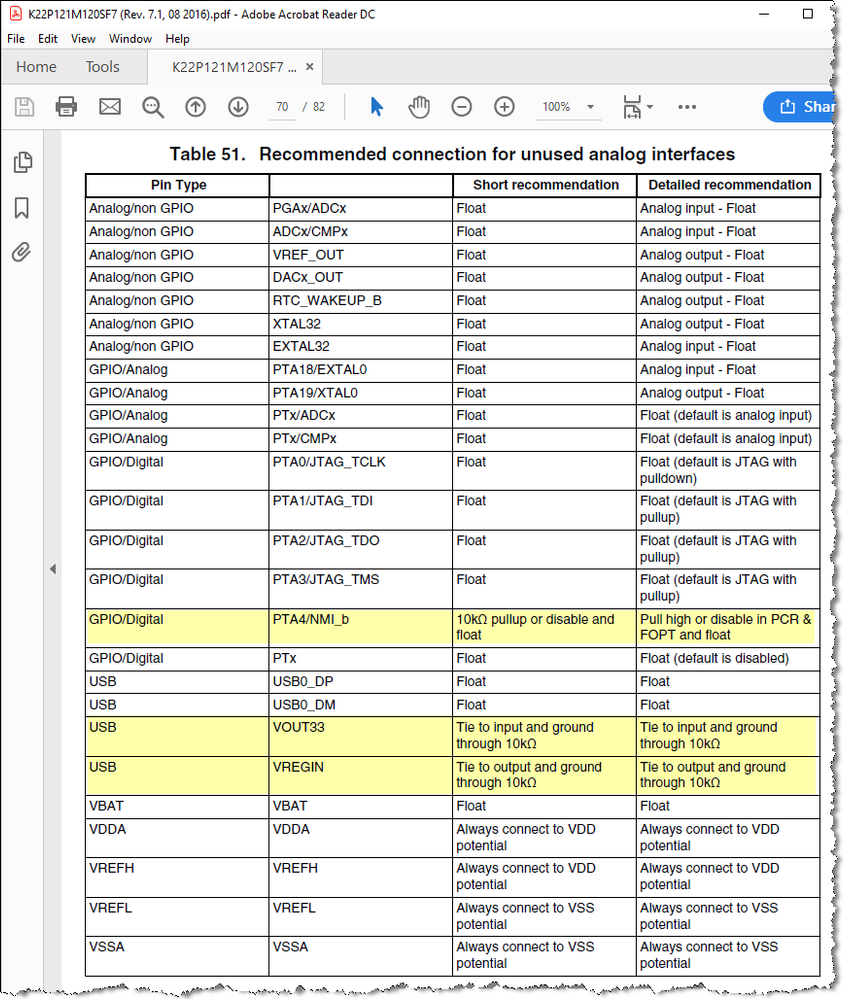Click the PTA0/JTAG_TCLK cell
Image resolution: width=844 pixels, height=999 pixels.
click(361, 470)
